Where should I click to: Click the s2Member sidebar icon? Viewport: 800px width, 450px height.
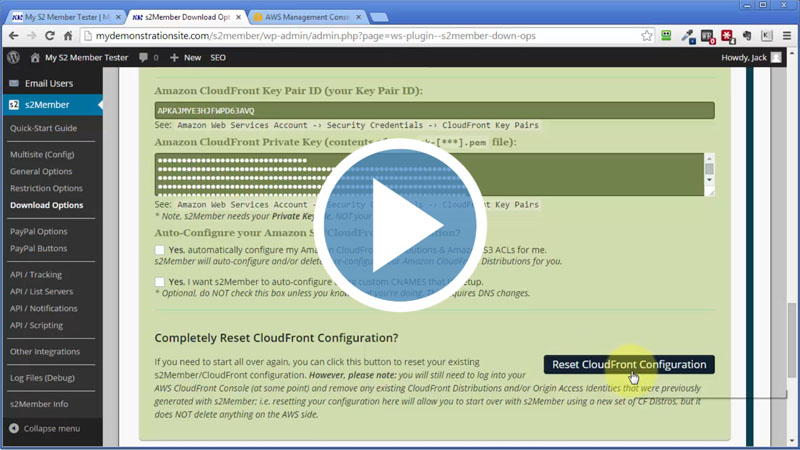[14, 104]
